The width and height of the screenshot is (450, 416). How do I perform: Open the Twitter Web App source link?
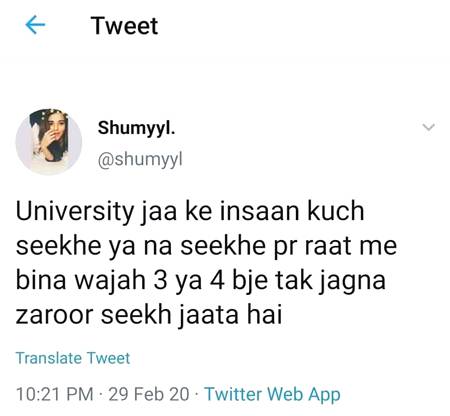point(272,394)
